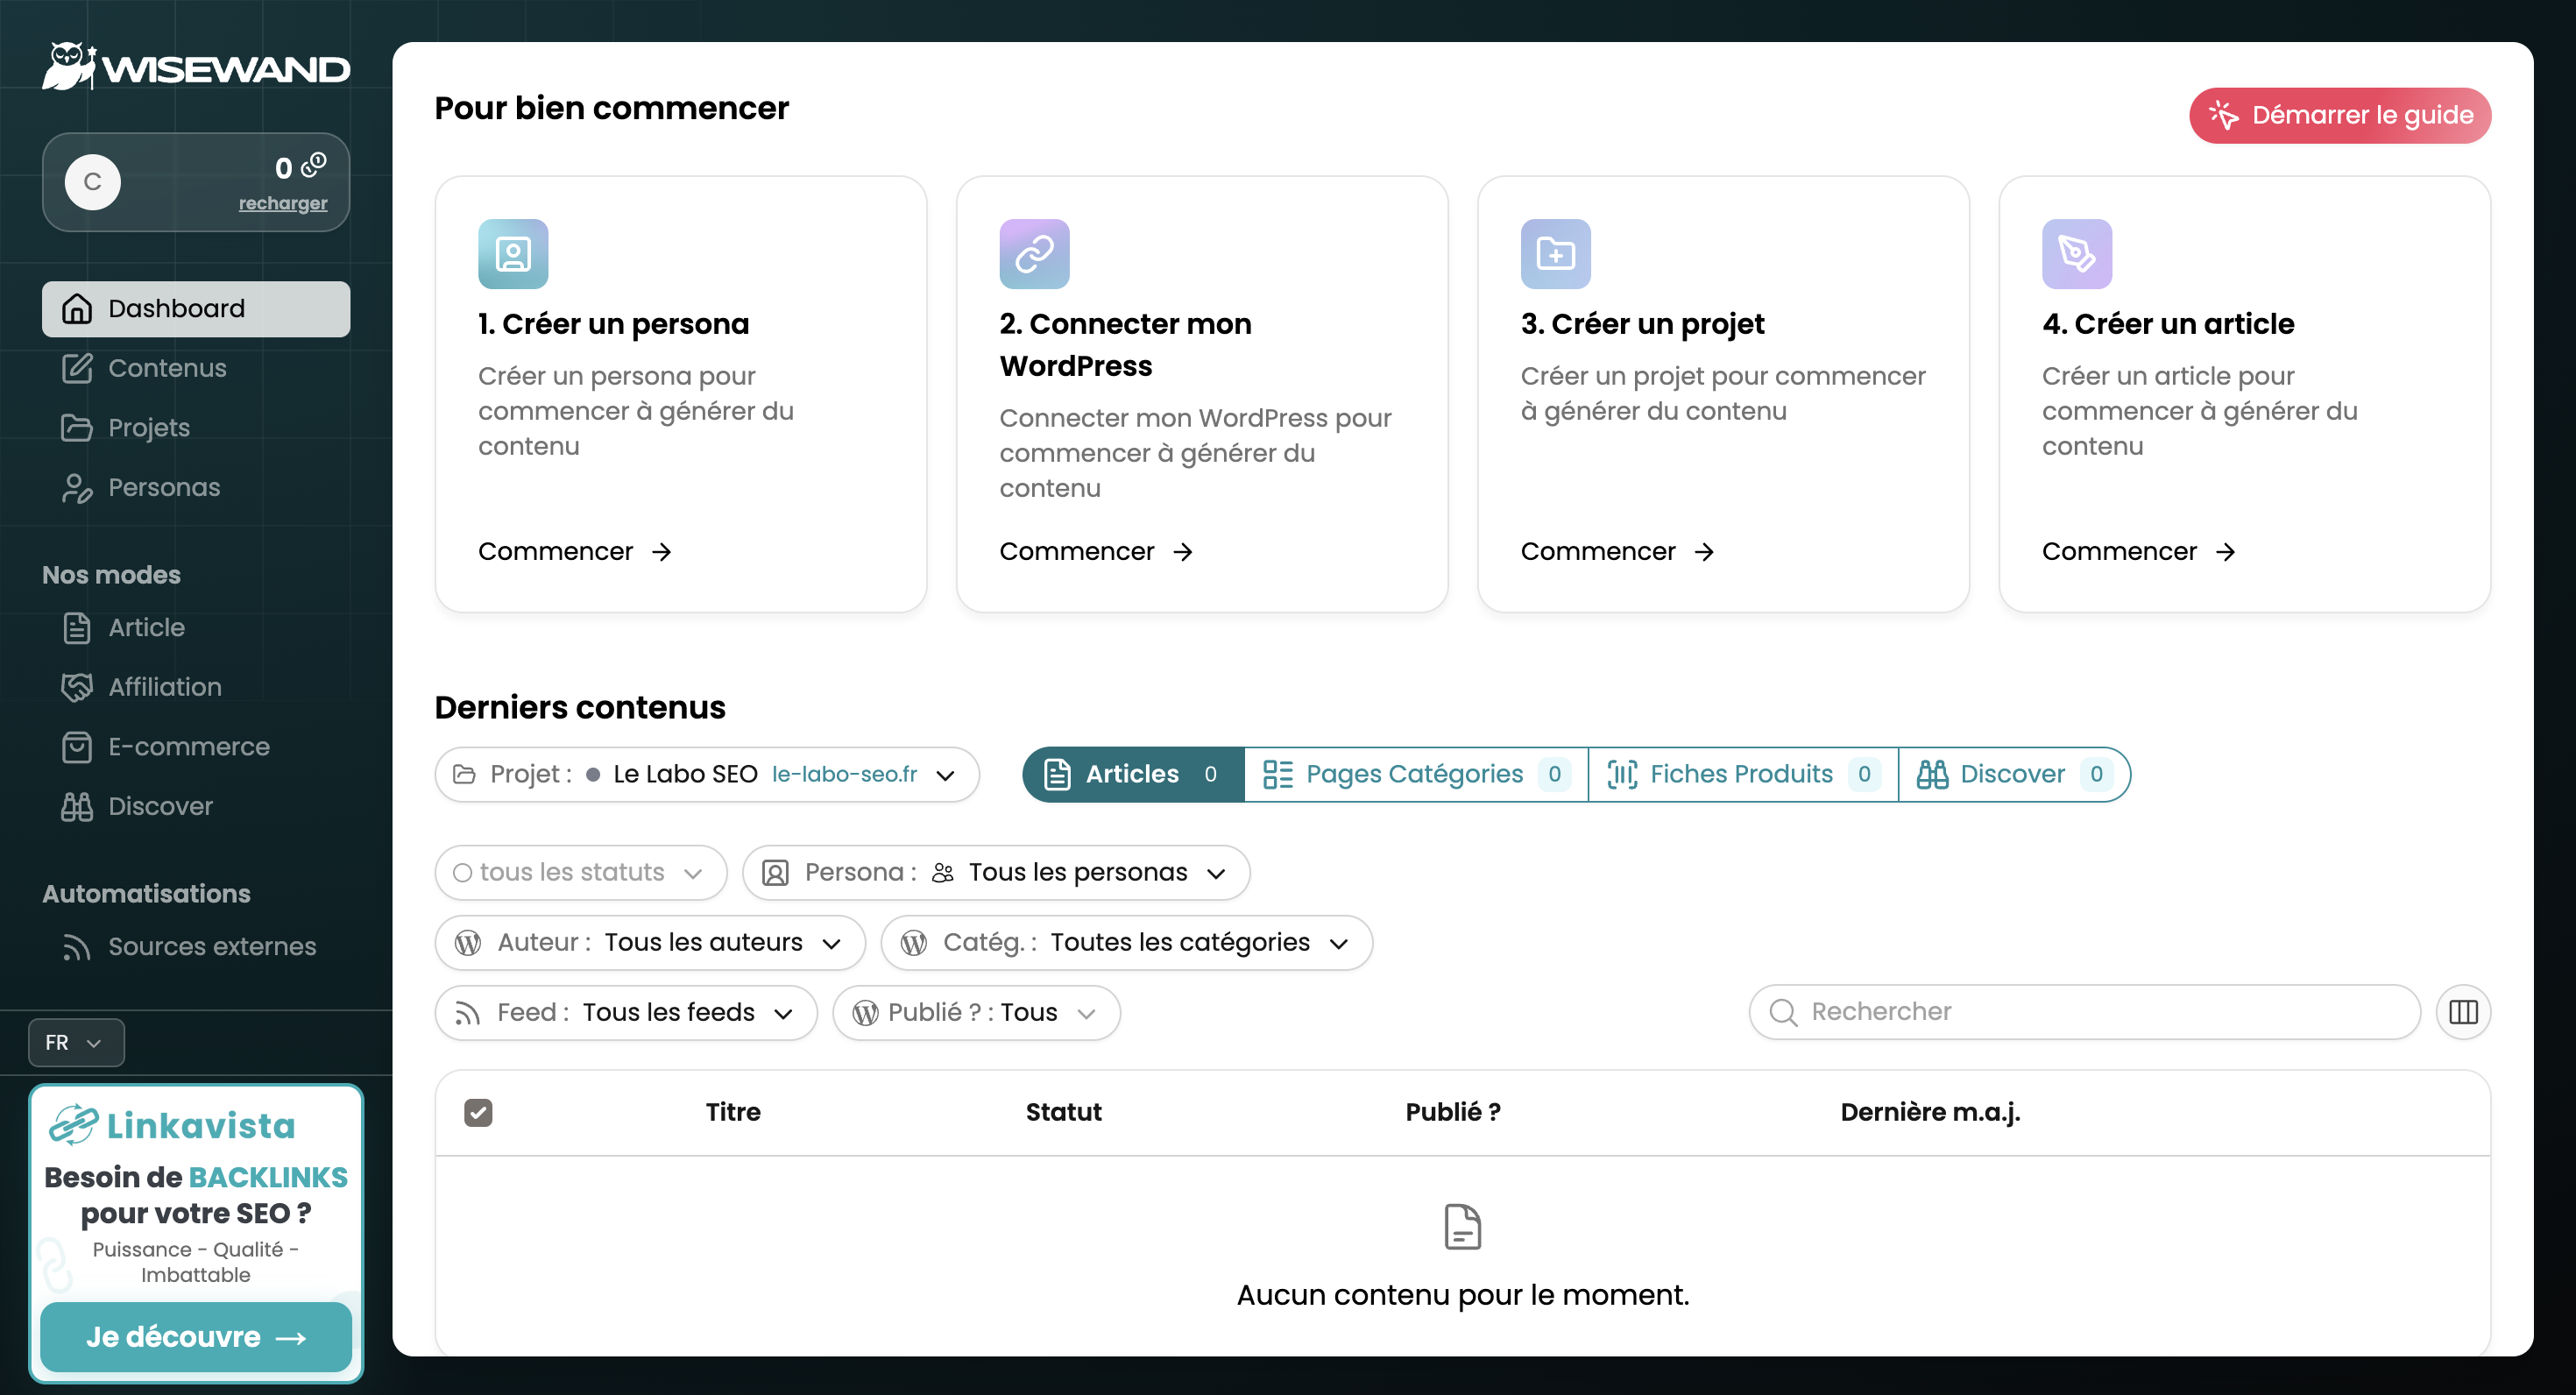This screenshot has height=1395, width=2576.
Task: Open the E-commerce mode
Action: [188, 746]
